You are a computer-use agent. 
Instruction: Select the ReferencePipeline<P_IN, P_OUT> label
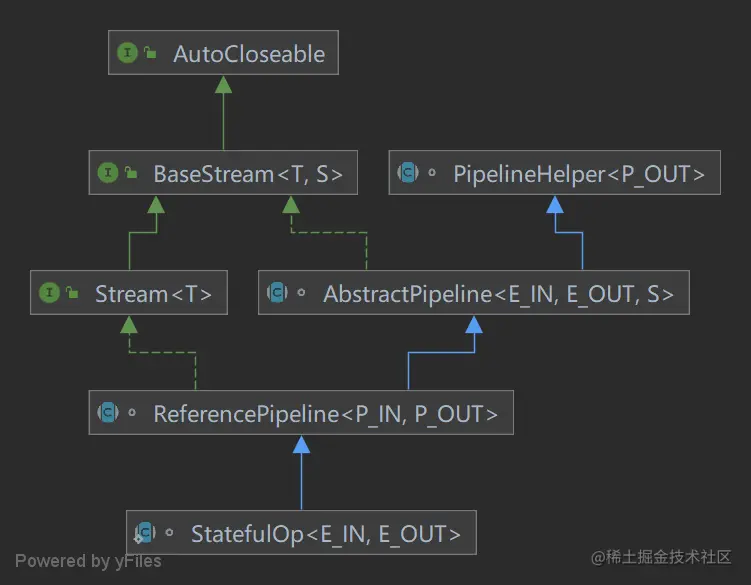(x=325, y=414)
